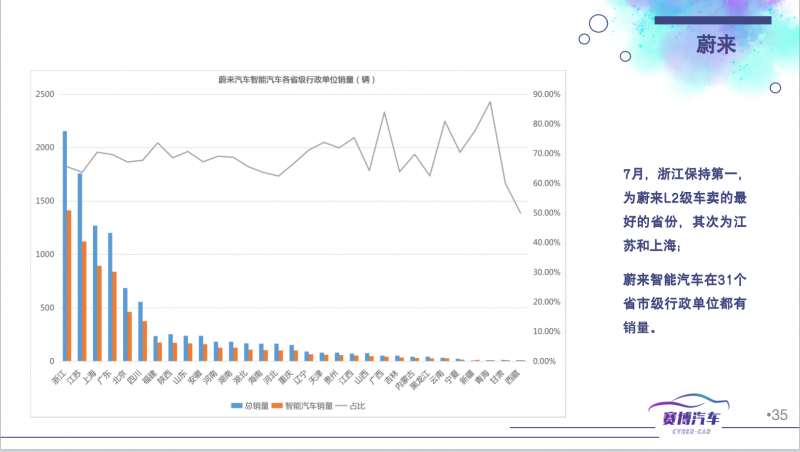Click the text line 蔚来智能汽车在31个
Image resolution: width=800 pixels, height=452 pixels.
pos(685,280)
